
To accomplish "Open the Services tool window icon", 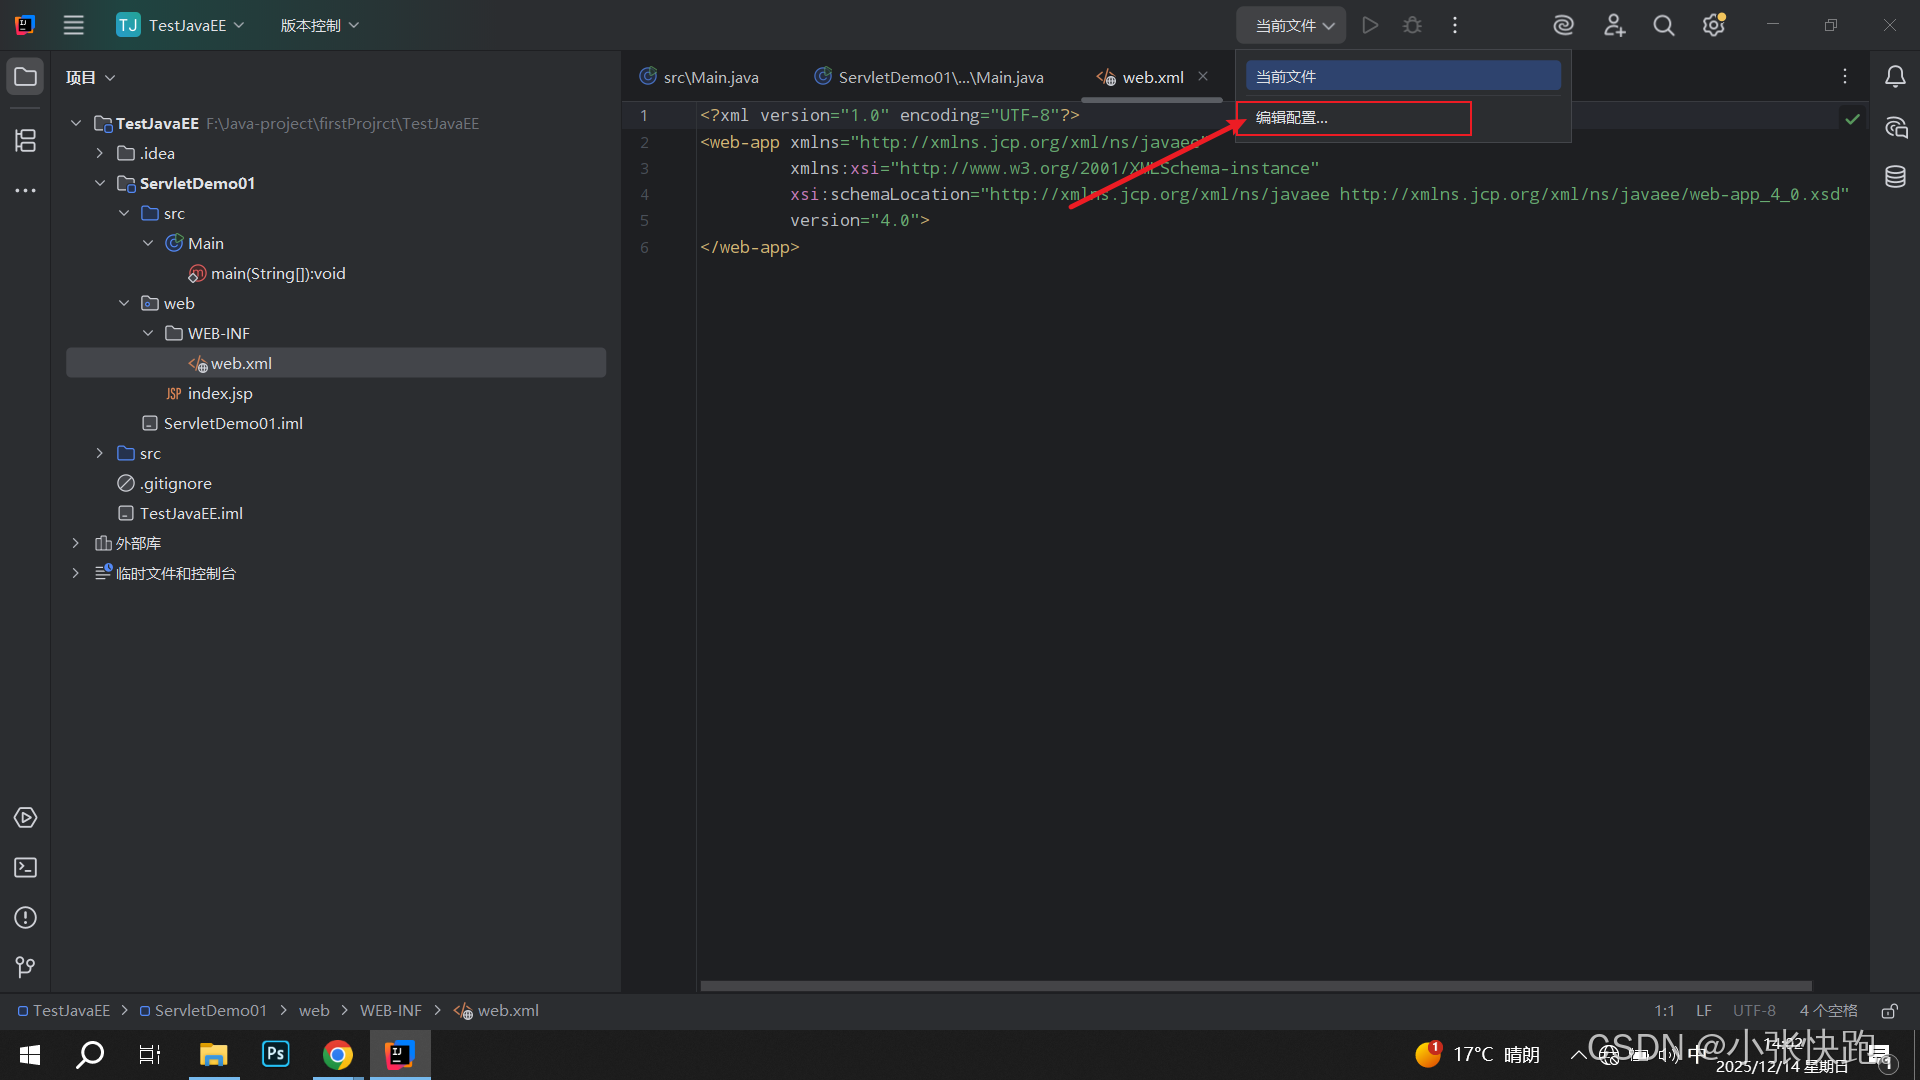I will [x=25, y=817].
